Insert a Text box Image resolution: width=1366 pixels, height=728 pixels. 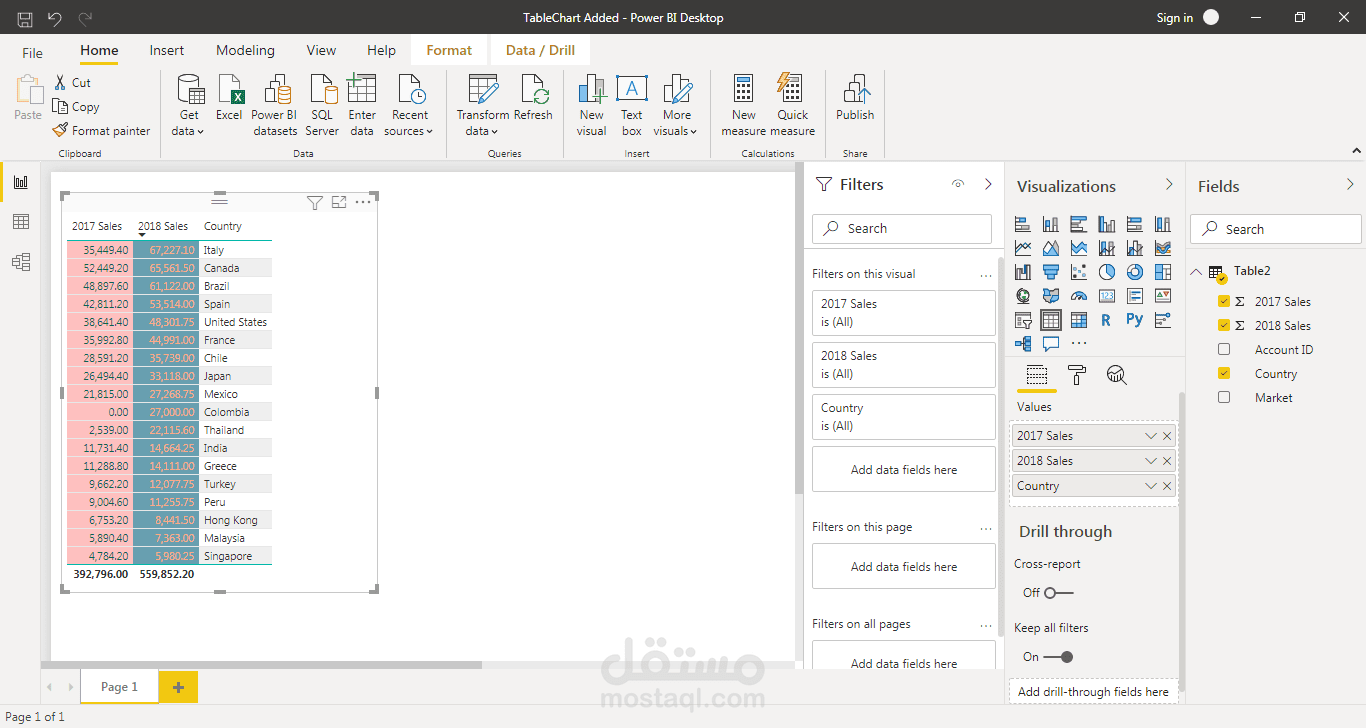pyautogui.click(x=631, y=105)
